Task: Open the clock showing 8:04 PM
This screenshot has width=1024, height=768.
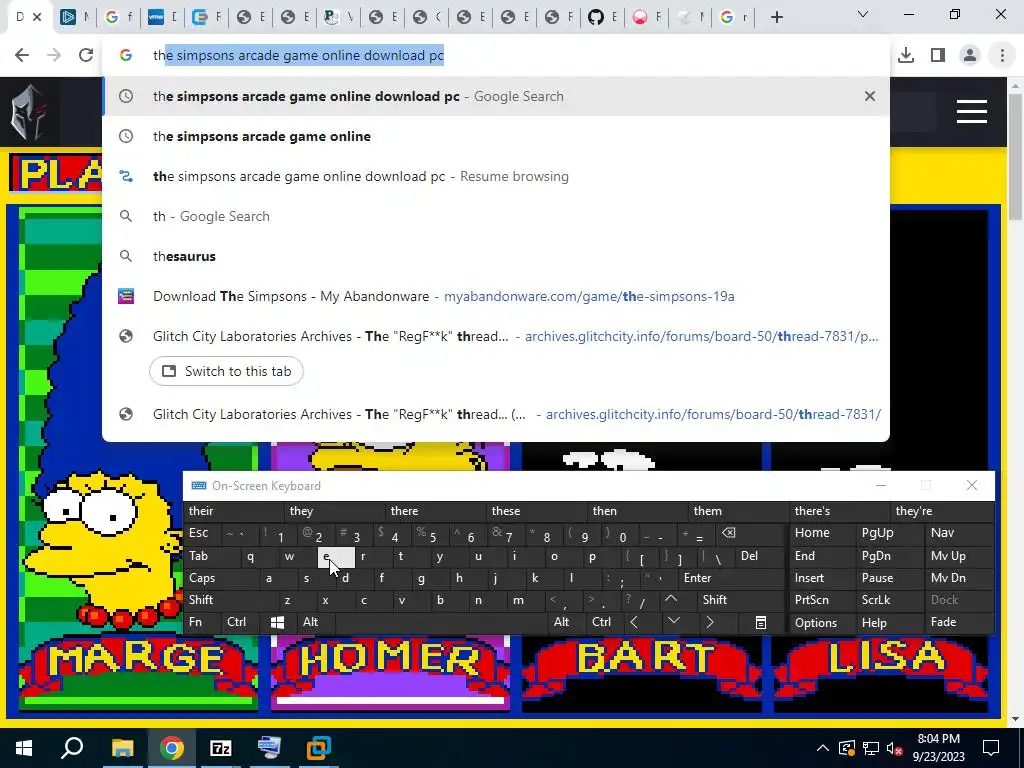Action: (x=938, y=748)
